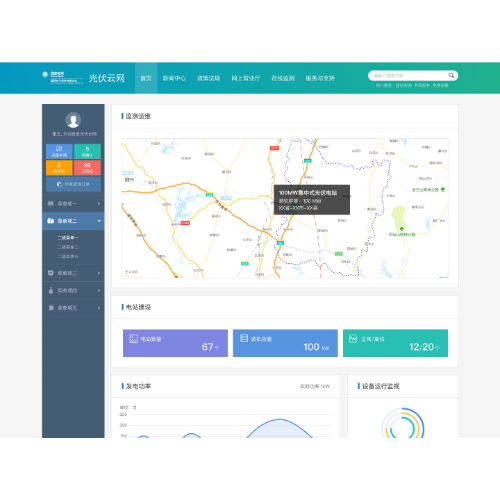
Task: Select the 二级菜单一 submenu link
Action: pyautogui.click(x=68, y=238)
